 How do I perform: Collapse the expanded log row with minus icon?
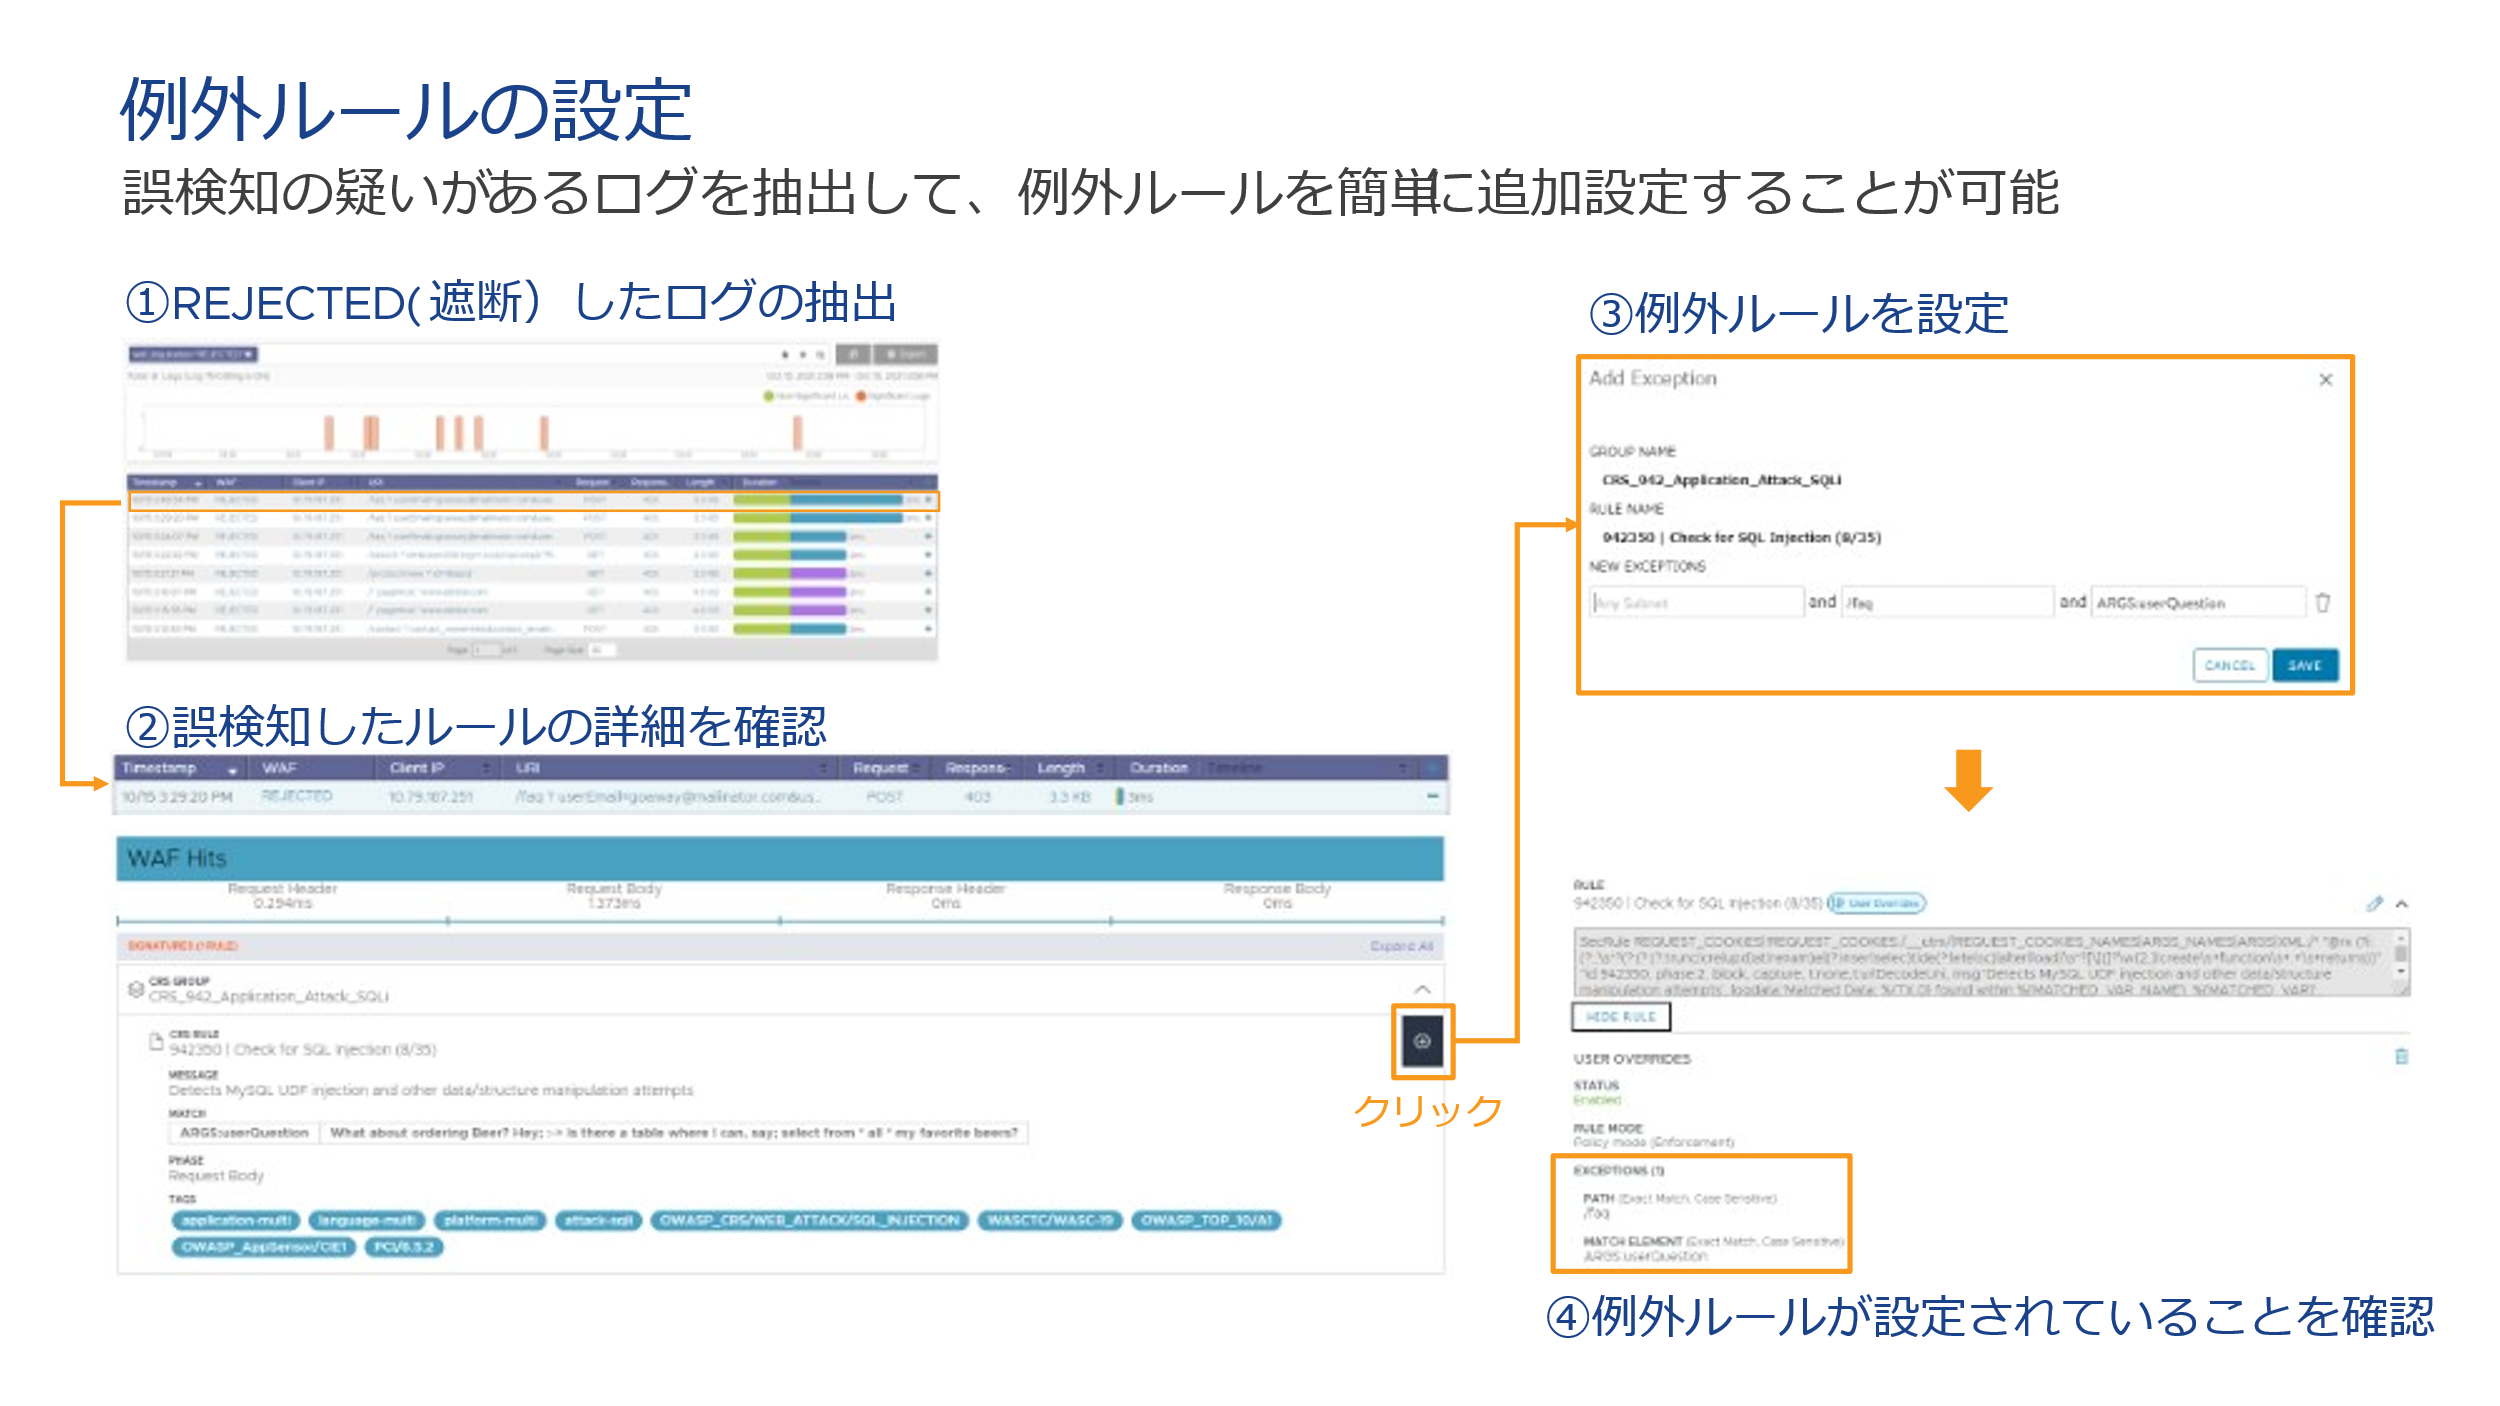pyautogui.click(x=1432, y=796)
